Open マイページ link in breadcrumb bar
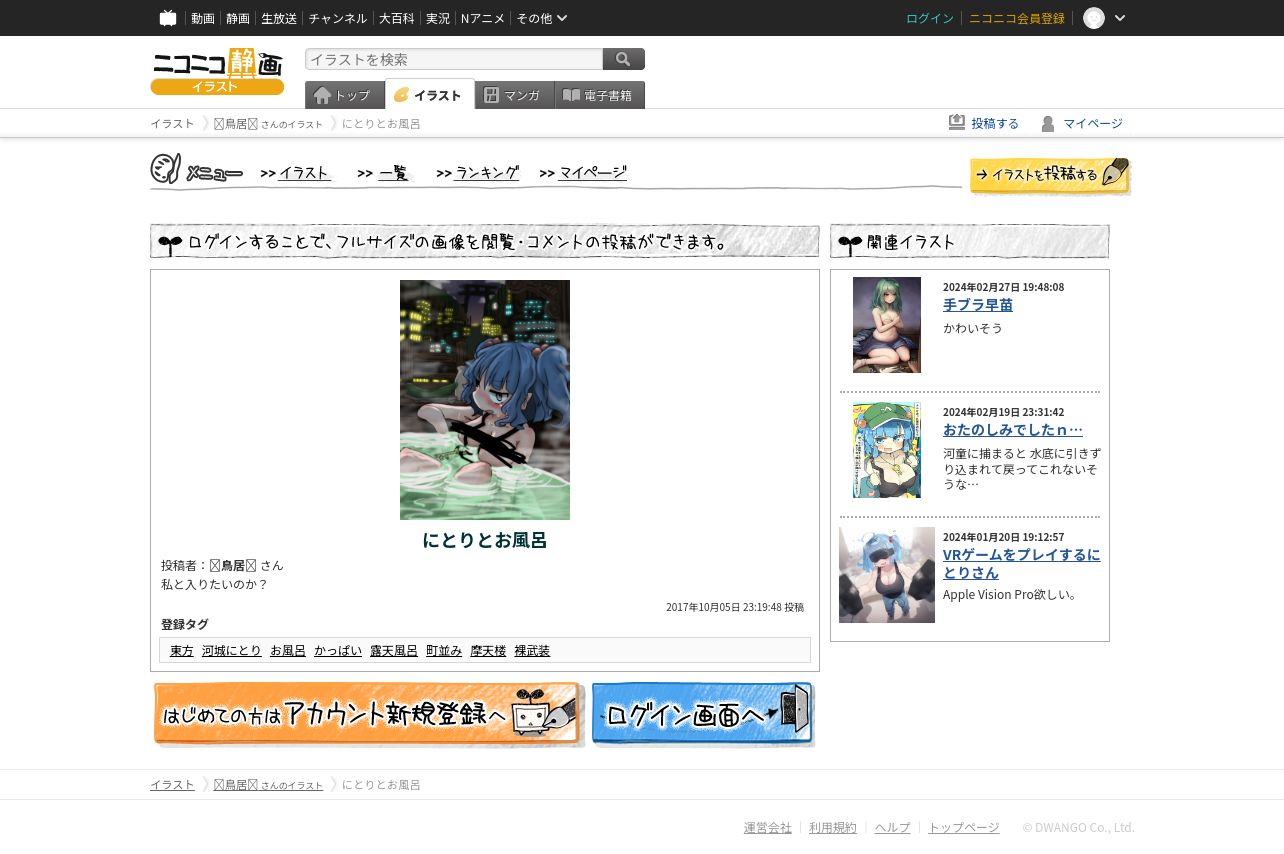Image resolution: width=1284 pixels, height=854 pixels. point(1093,123)
